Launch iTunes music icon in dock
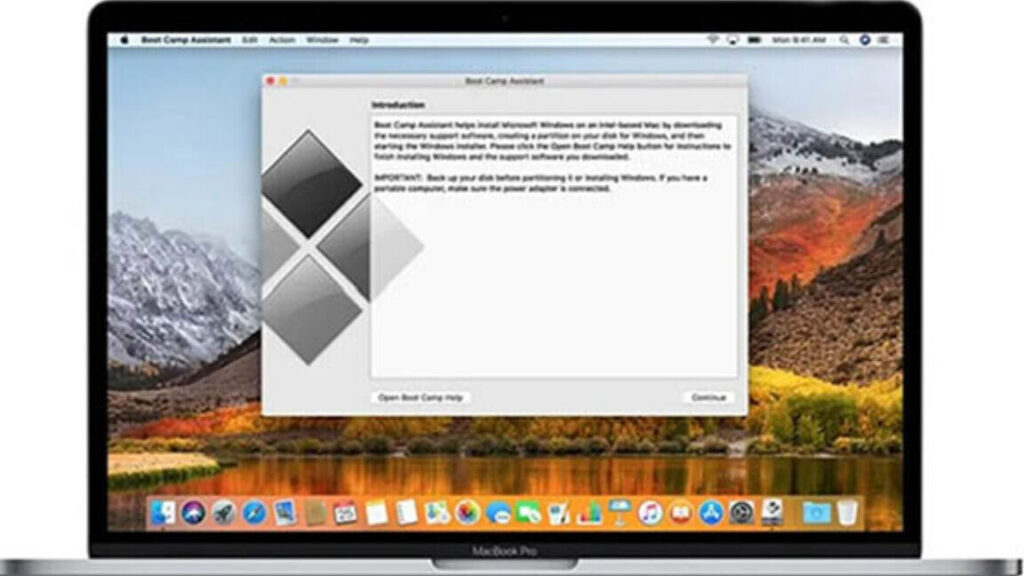The height and width of the screenshot is (576, 1024). [x=650, y=513]
